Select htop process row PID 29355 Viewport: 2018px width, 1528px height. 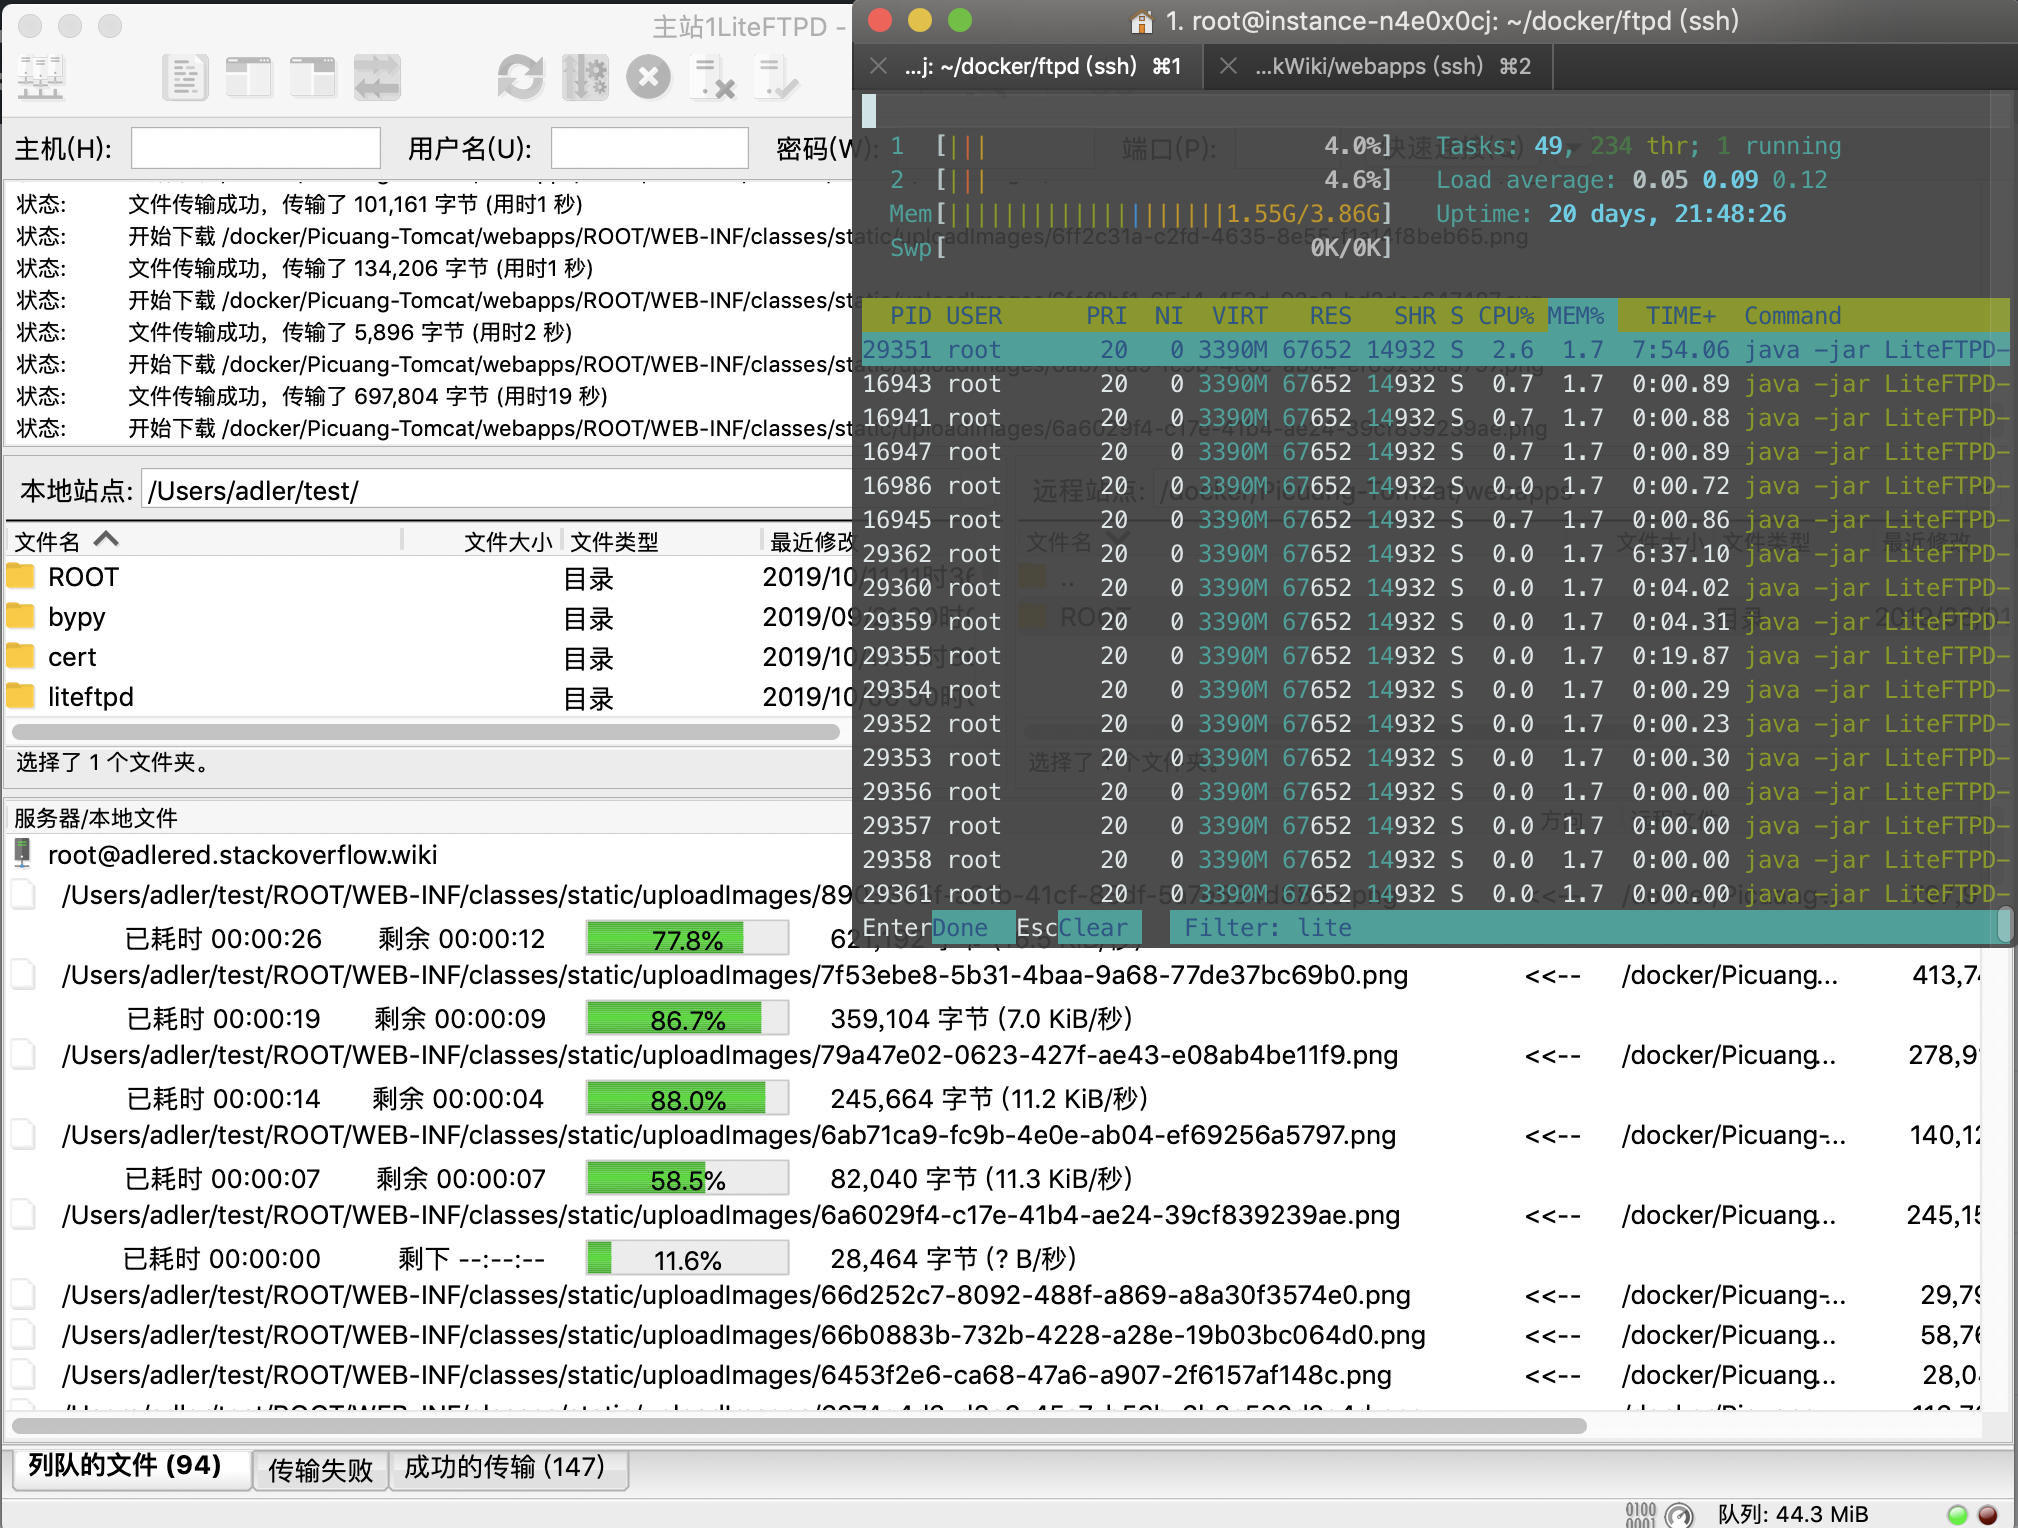coord(1435,656)
